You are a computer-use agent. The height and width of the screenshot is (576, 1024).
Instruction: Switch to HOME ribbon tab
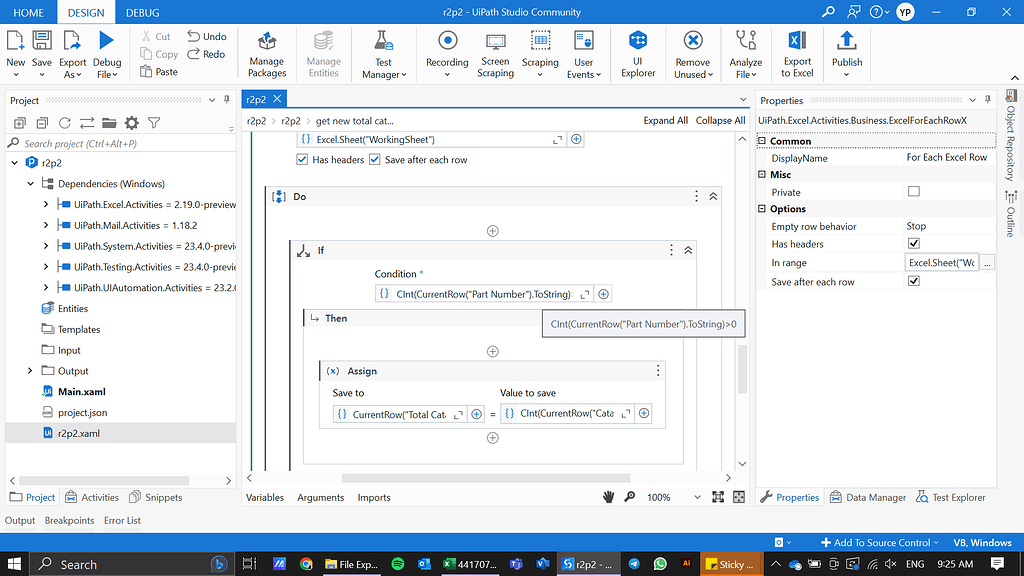[x=29, y=12]
